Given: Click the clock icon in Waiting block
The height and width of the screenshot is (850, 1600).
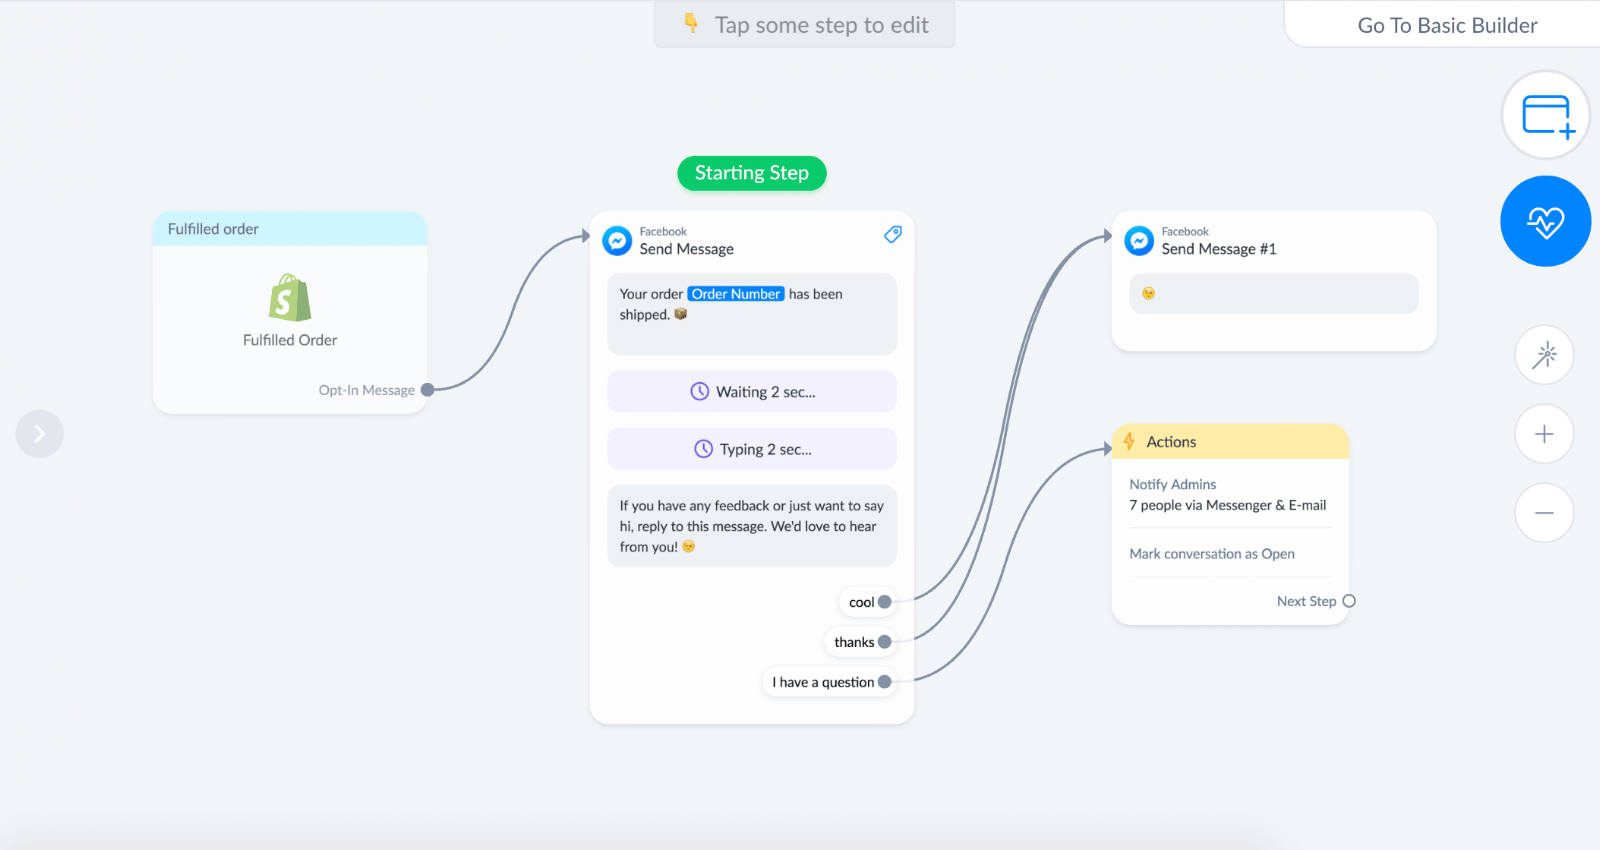Looking at the screenshot, I should (700, 392).
